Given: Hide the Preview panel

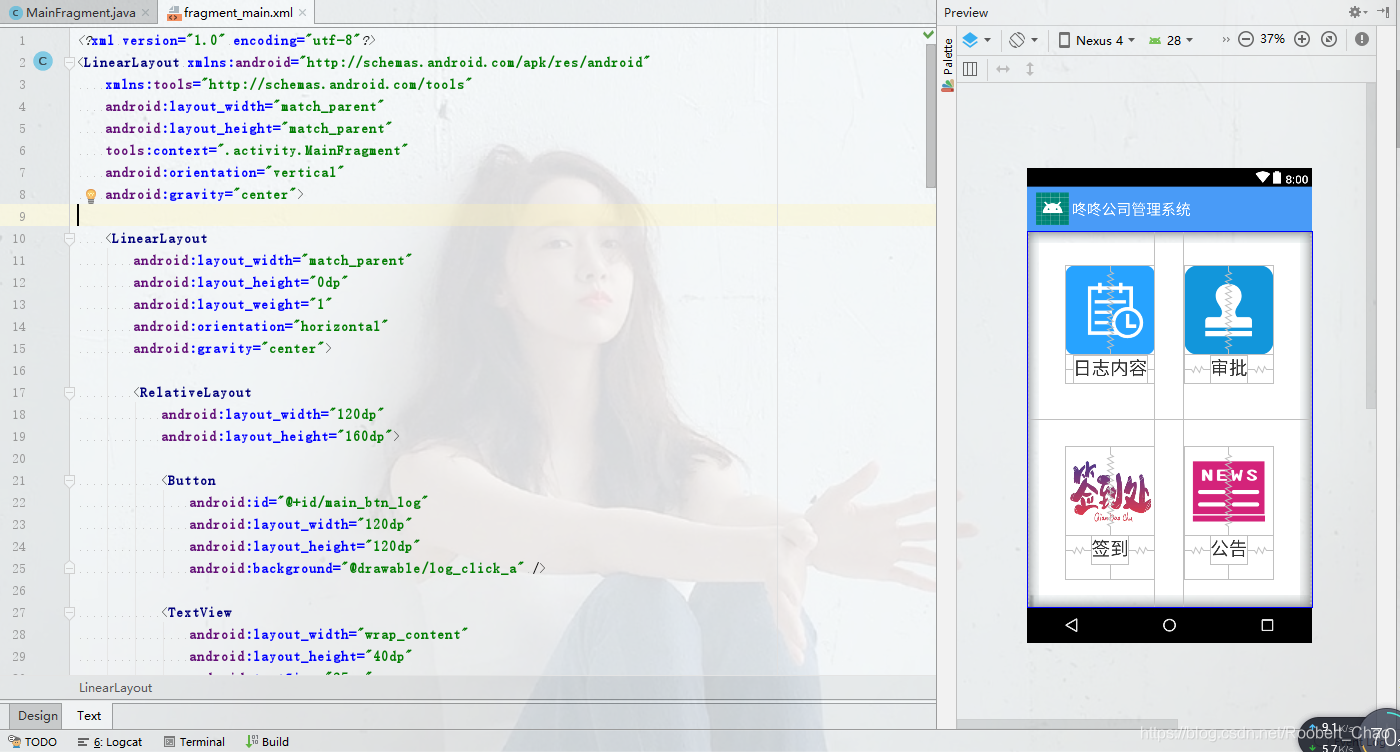Looking at the screenshot, I should click(x=1386, y=12).
